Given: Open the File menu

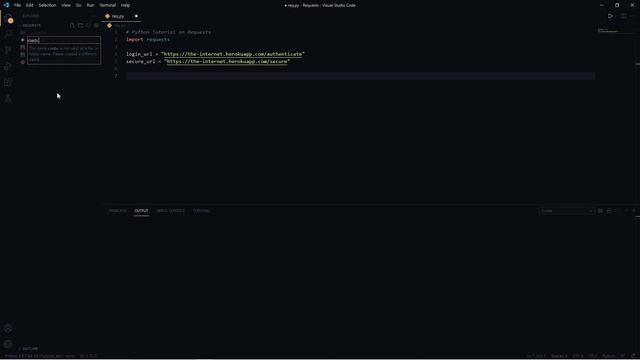Looking at the screenshot, I should [18, 5].
